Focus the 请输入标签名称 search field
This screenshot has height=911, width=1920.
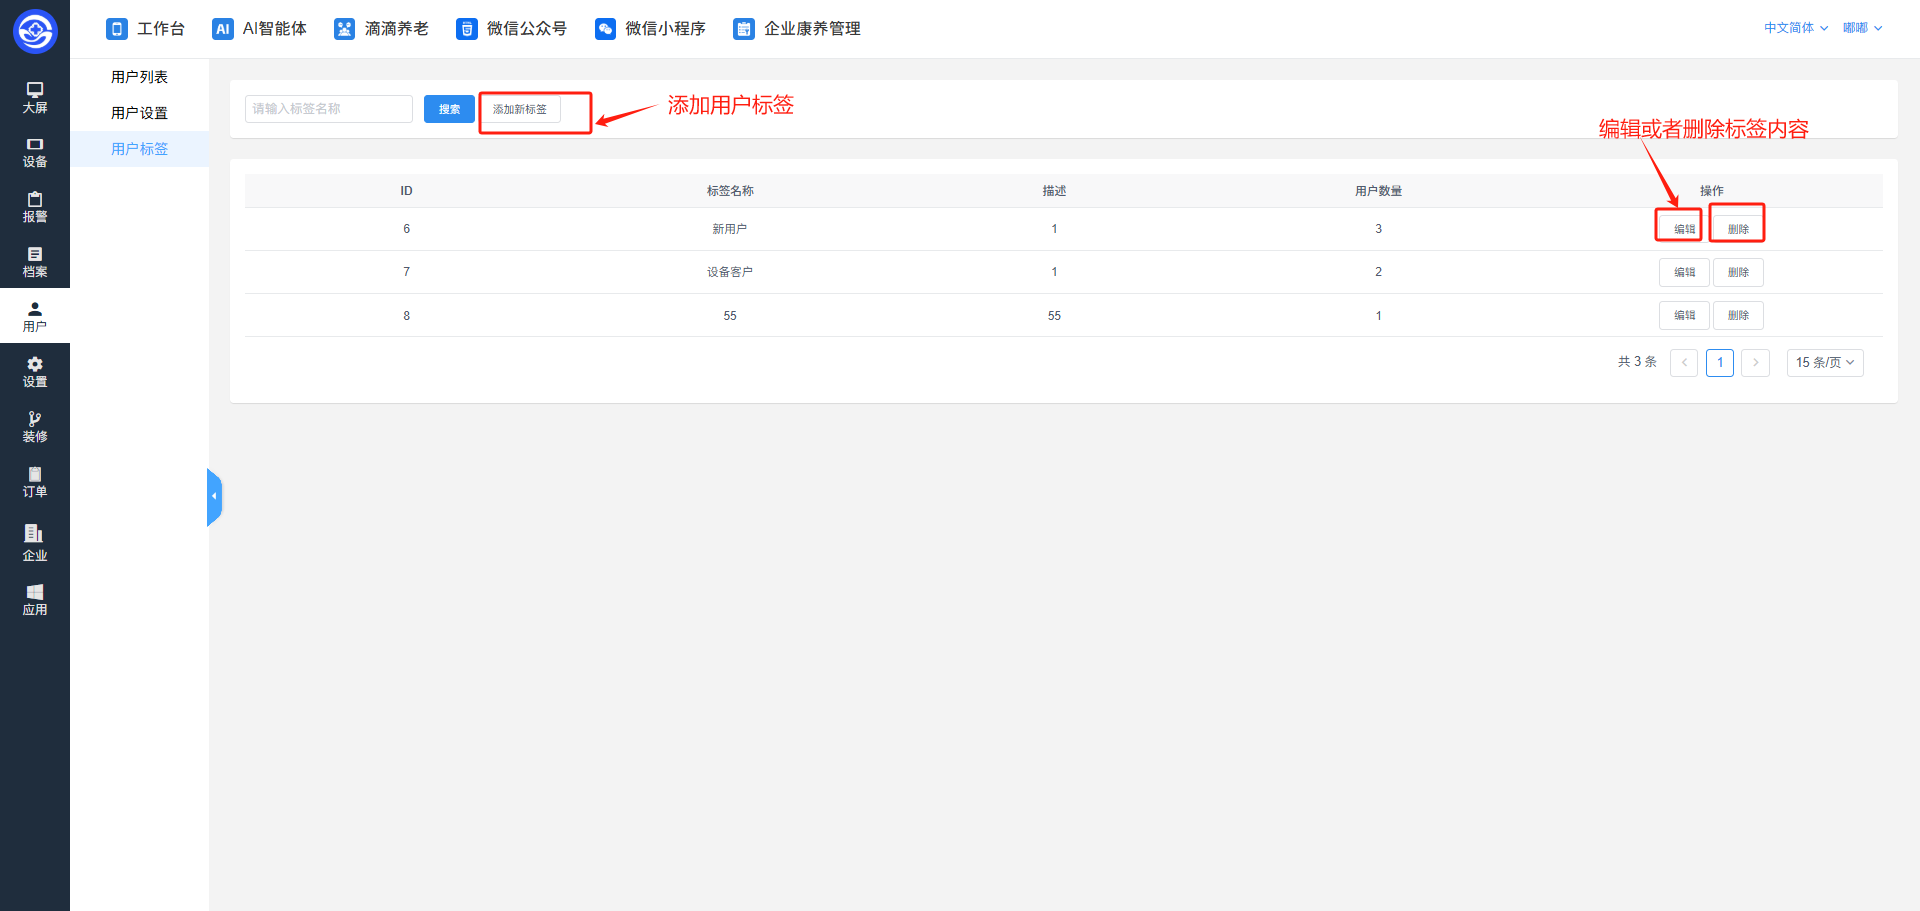pyautogui.click(x=329, y=109)
